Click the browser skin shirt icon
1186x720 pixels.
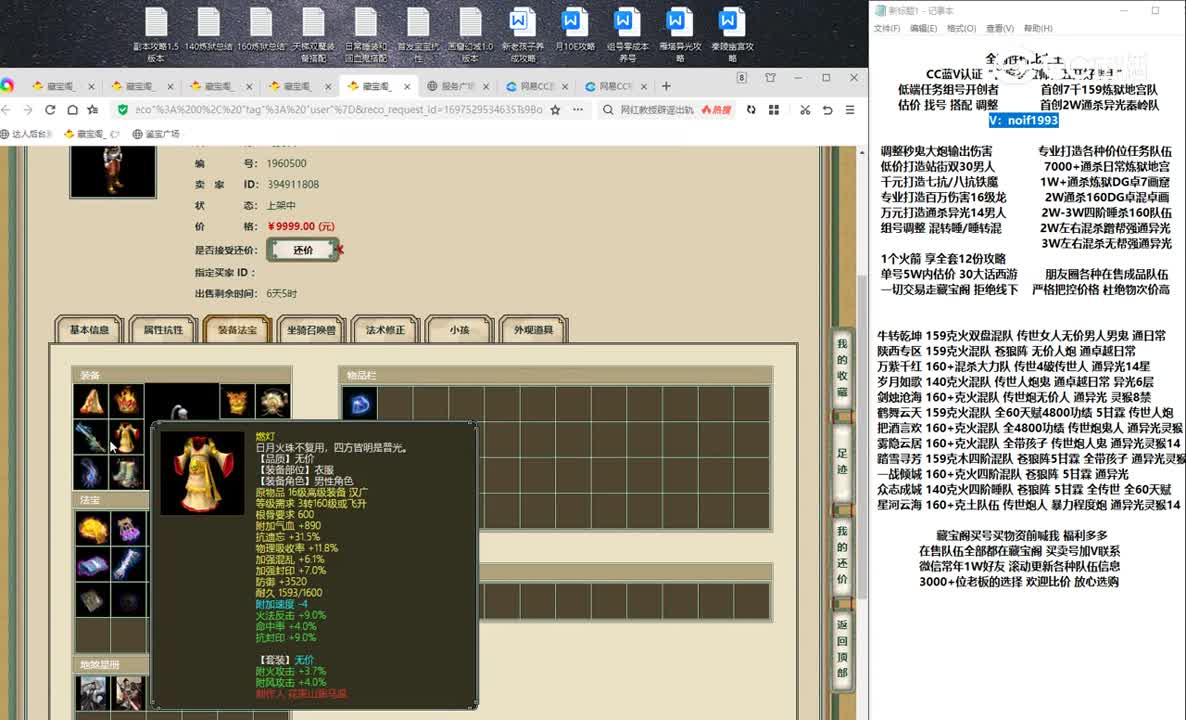(770, 78)
